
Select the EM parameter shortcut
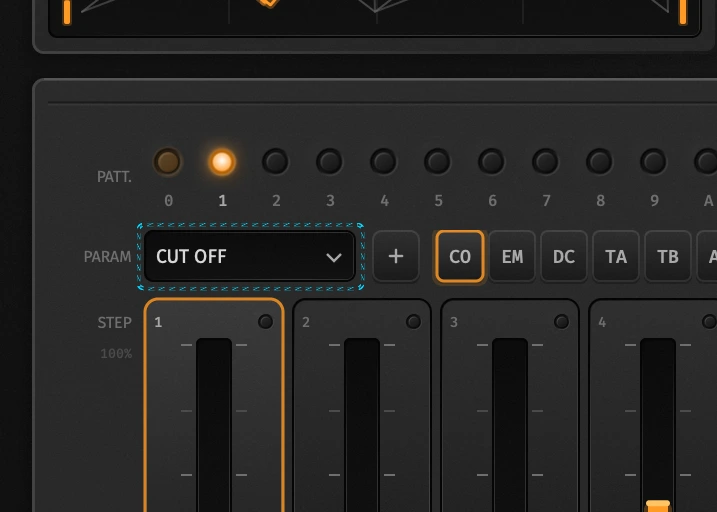[x=512, y=256]
